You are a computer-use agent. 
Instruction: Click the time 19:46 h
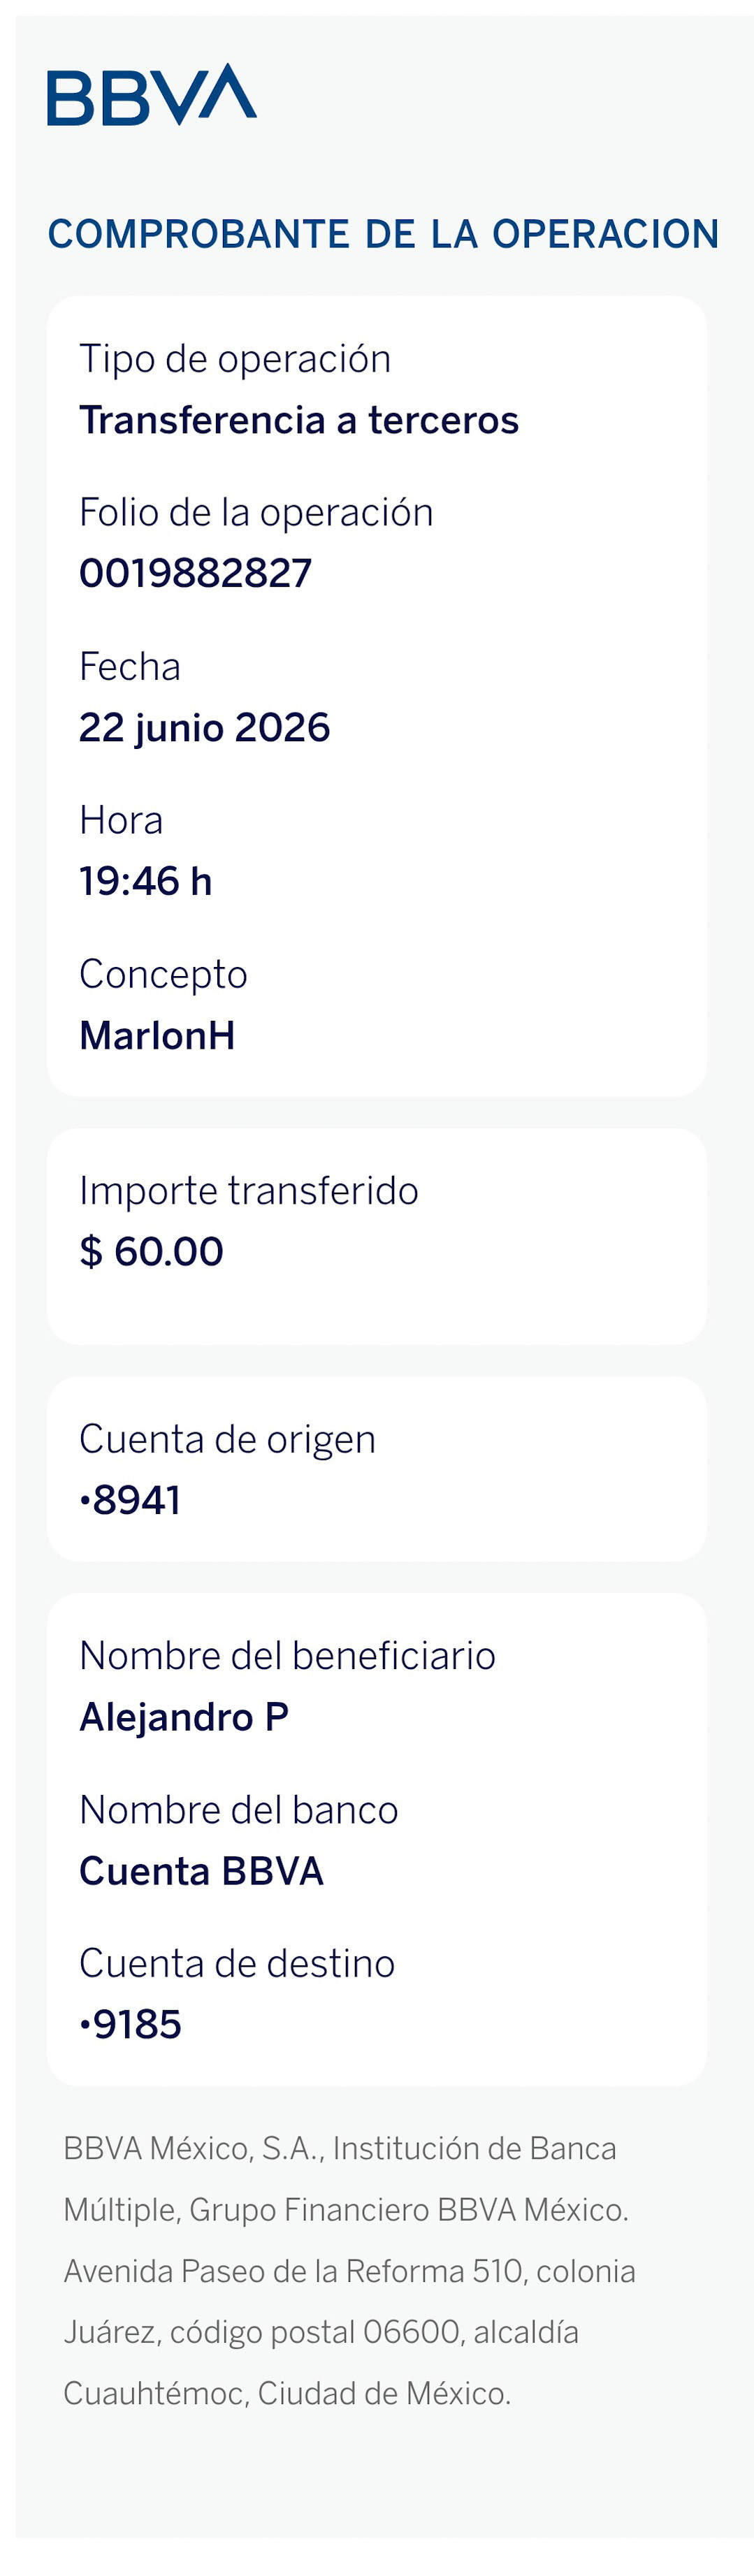click(x=146, y=881)
